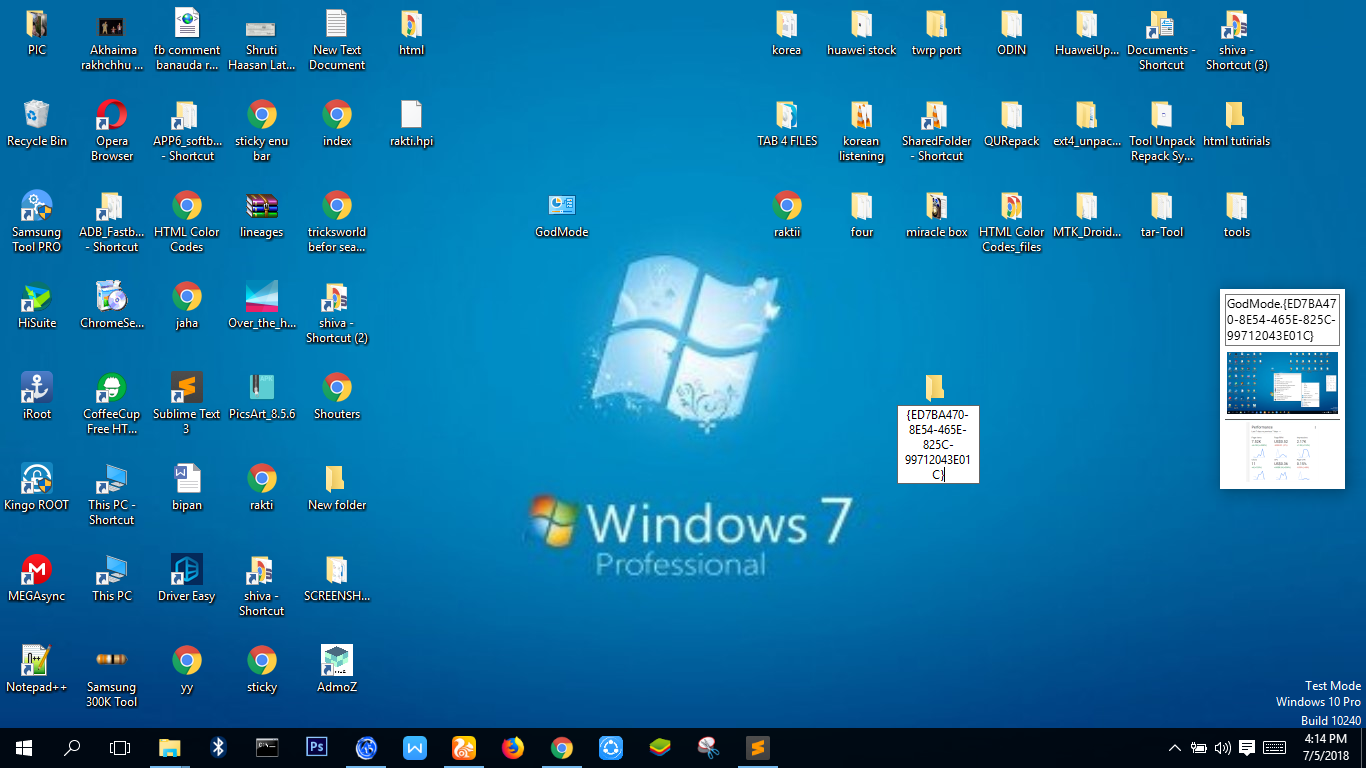
Task: Select the korea folder
Action: [787, 33]
